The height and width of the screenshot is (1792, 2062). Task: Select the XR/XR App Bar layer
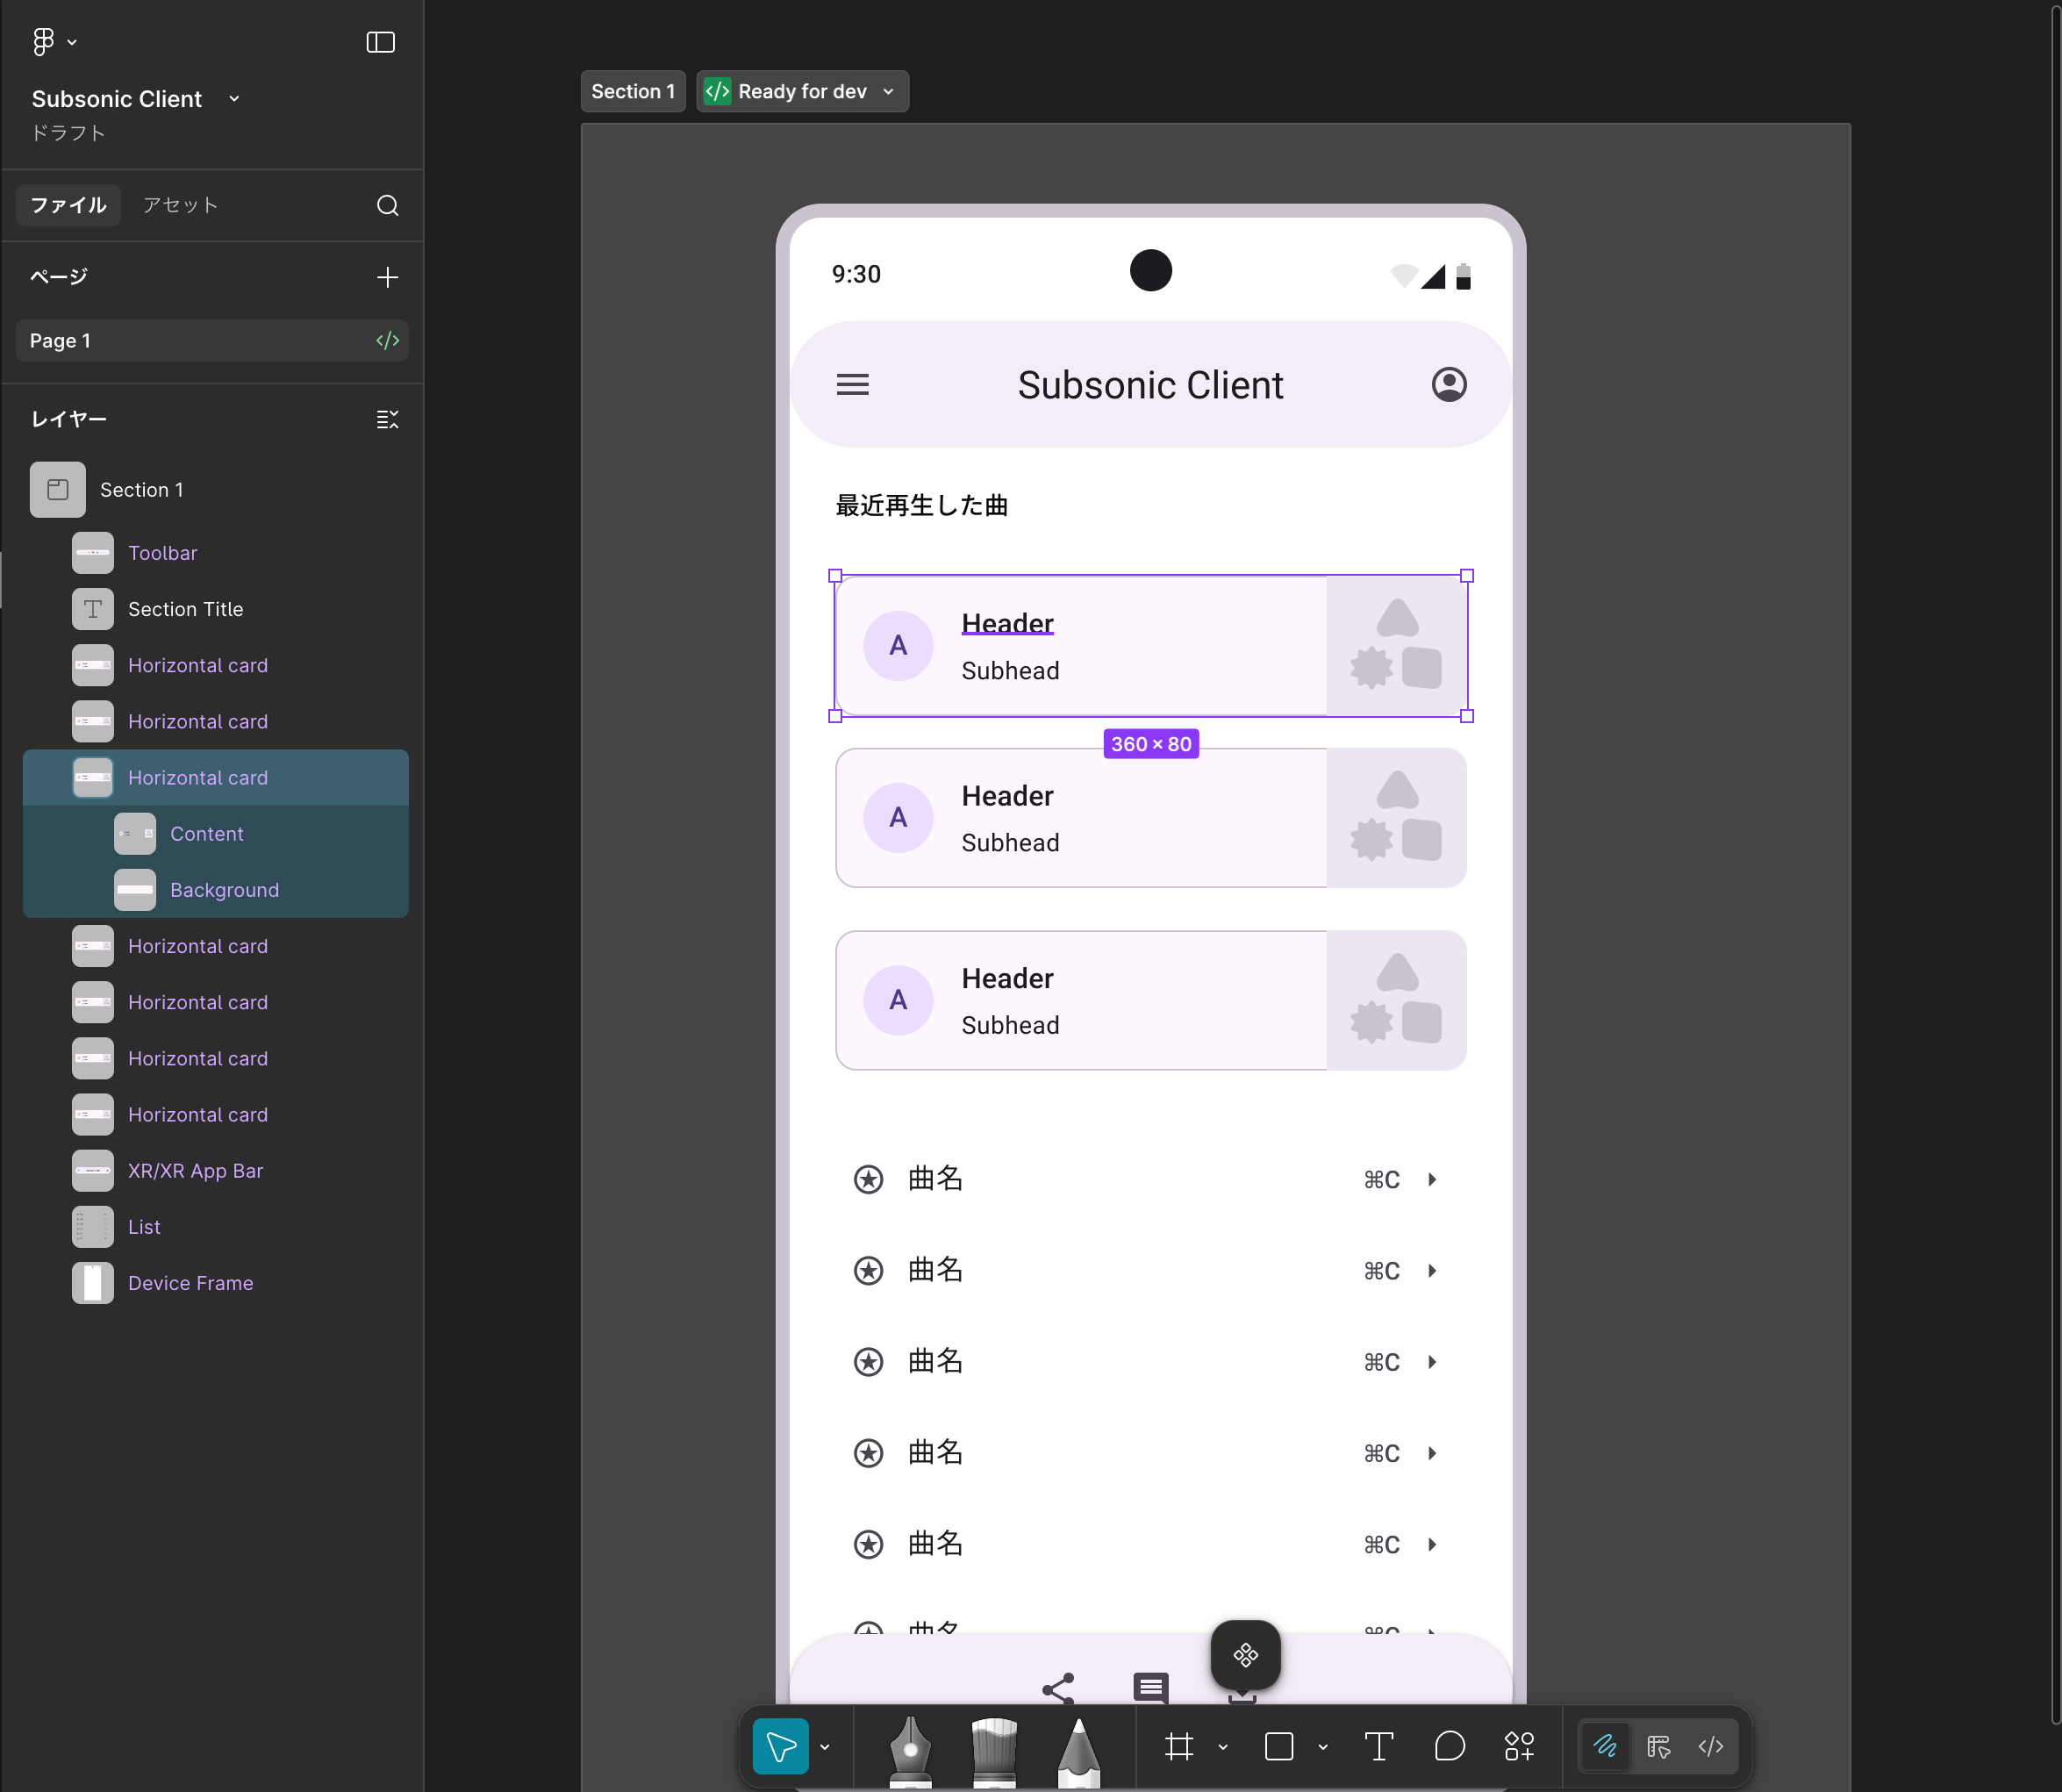tap(195, 1171)
